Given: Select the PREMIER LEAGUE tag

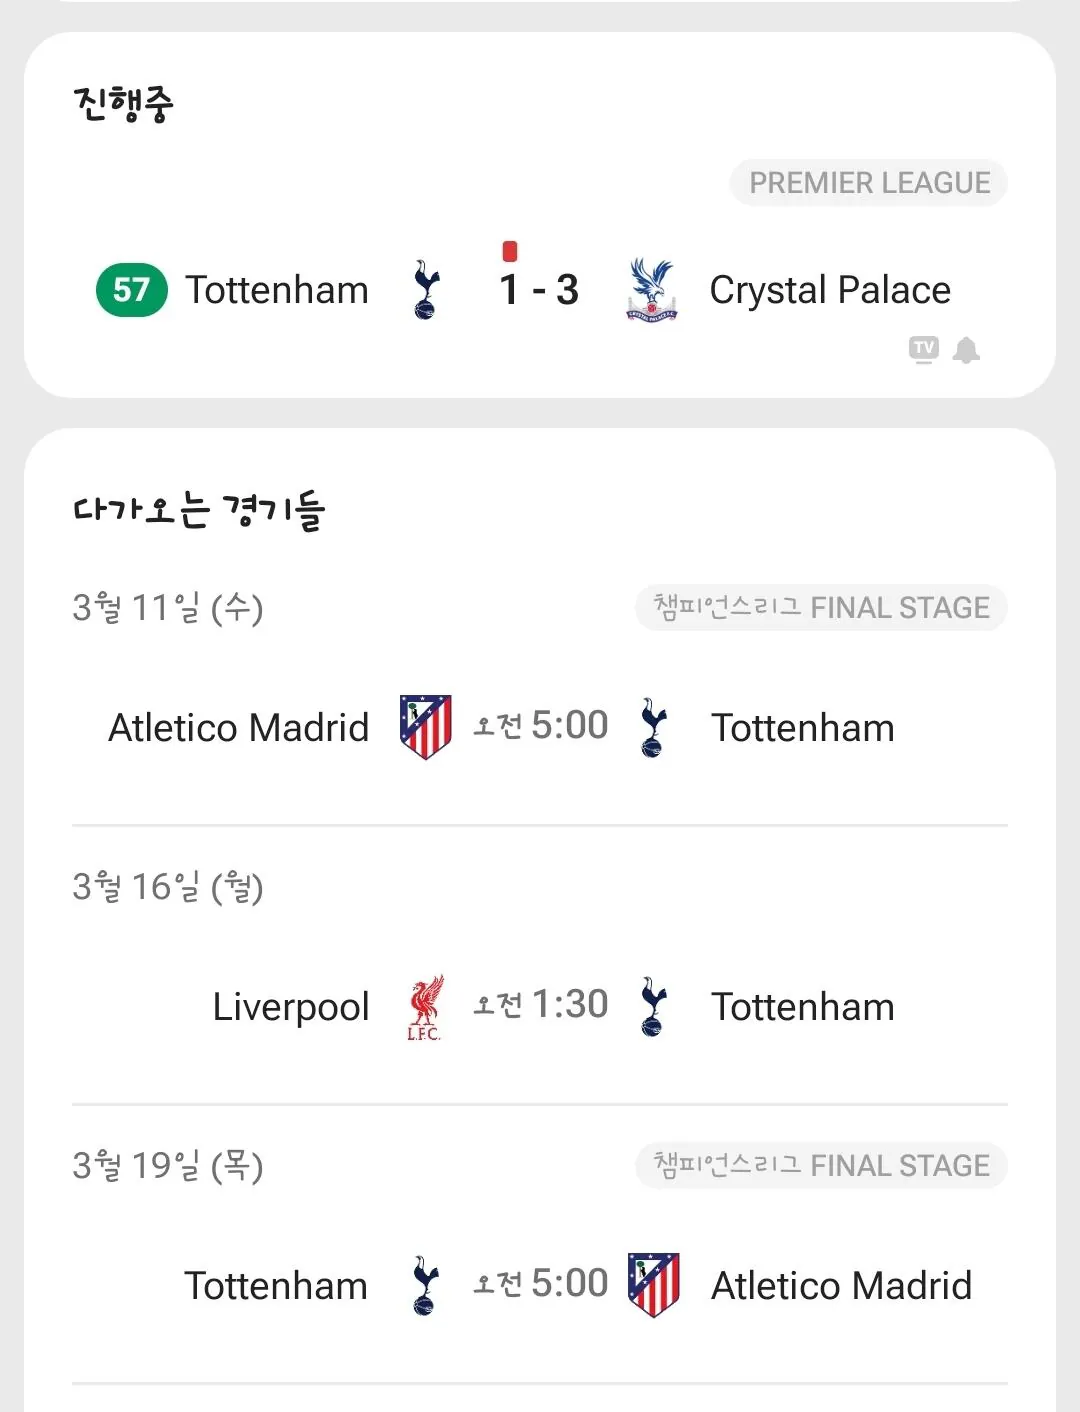Looking at the screenshot, I should point(869,183).
